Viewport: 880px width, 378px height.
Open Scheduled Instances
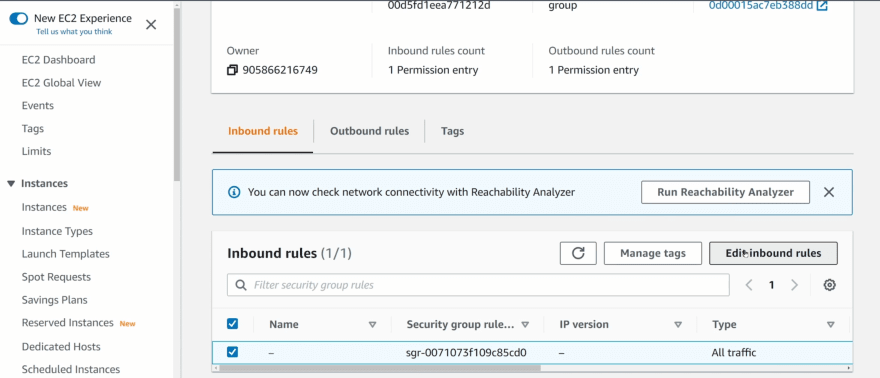click(x=71, y=370)
